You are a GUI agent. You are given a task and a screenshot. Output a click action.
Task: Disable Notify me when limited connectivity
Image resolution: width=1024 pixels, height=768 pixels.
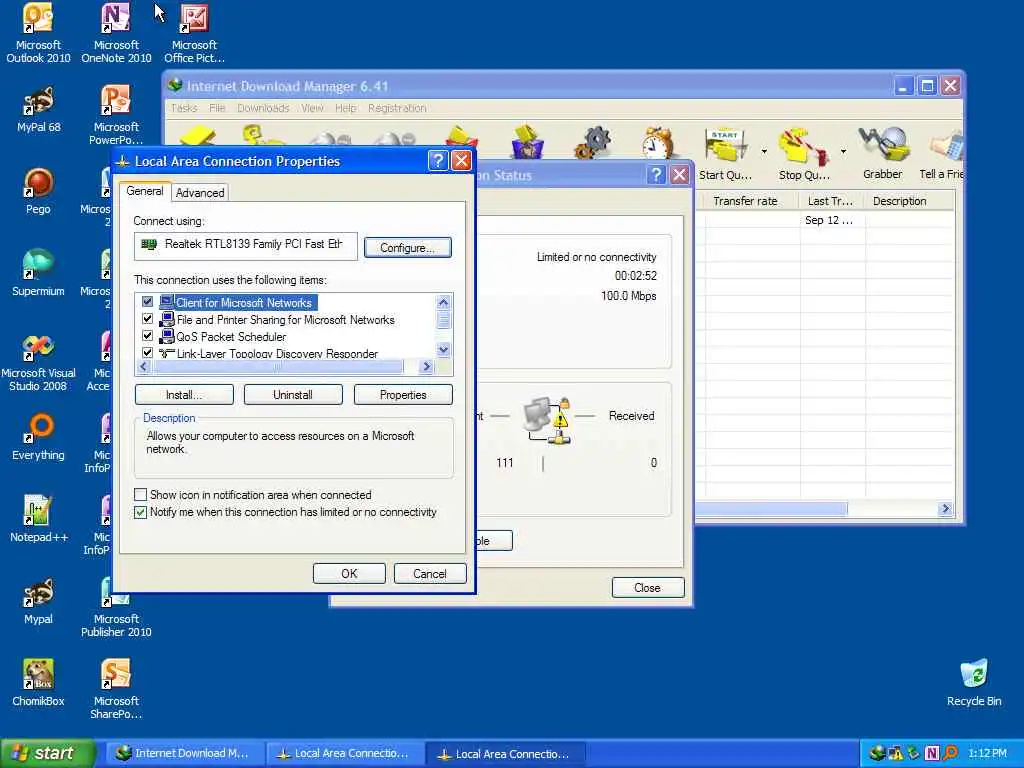[x=140, y=512]
